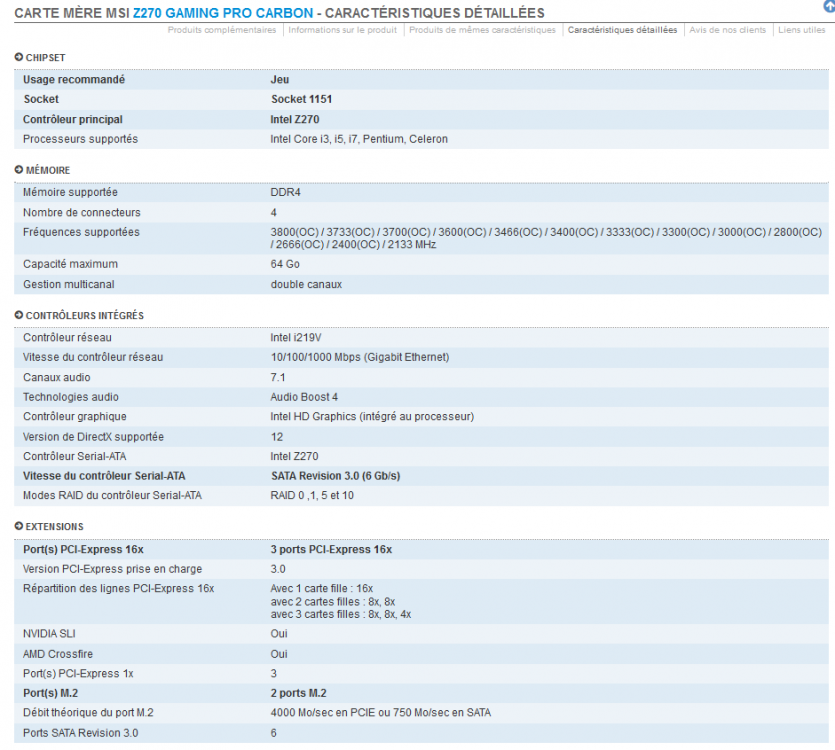
Task: Select the Port(s) PCI-Express 16x label
Action: pos(83,550)
